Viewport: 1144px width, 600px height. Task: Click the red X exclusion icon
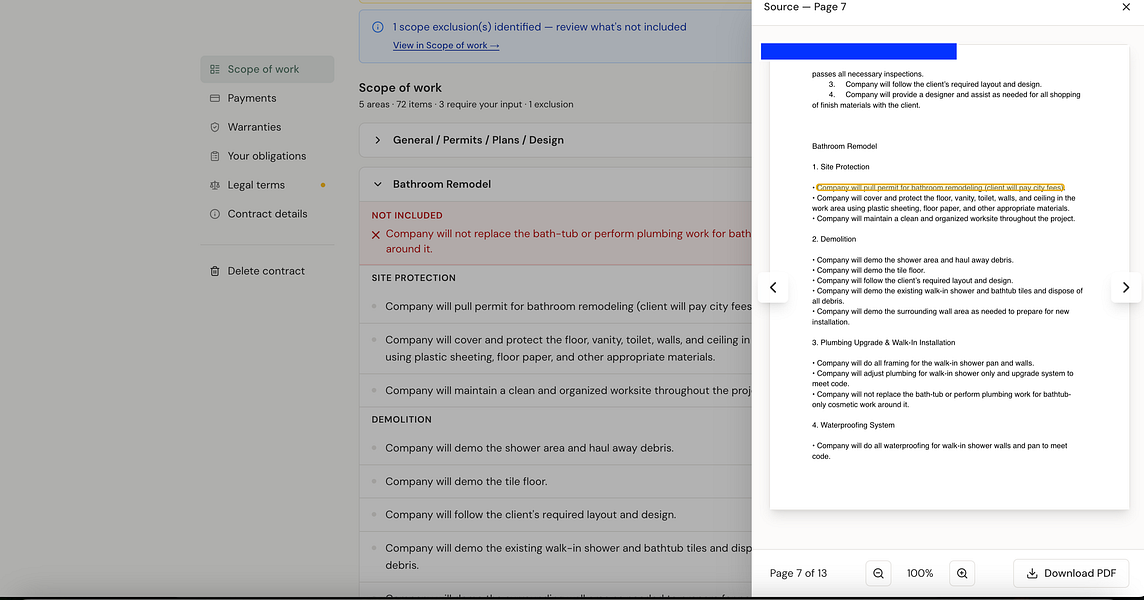tap(376, 234)
